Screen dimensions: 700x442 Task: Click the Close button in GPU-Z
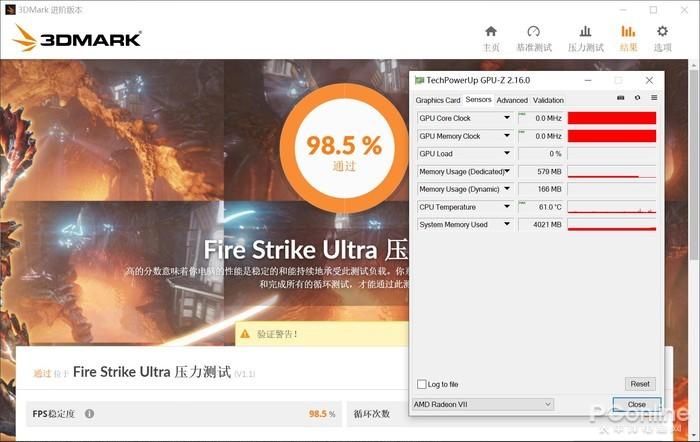pyautogui.click(x=637, y=404)
